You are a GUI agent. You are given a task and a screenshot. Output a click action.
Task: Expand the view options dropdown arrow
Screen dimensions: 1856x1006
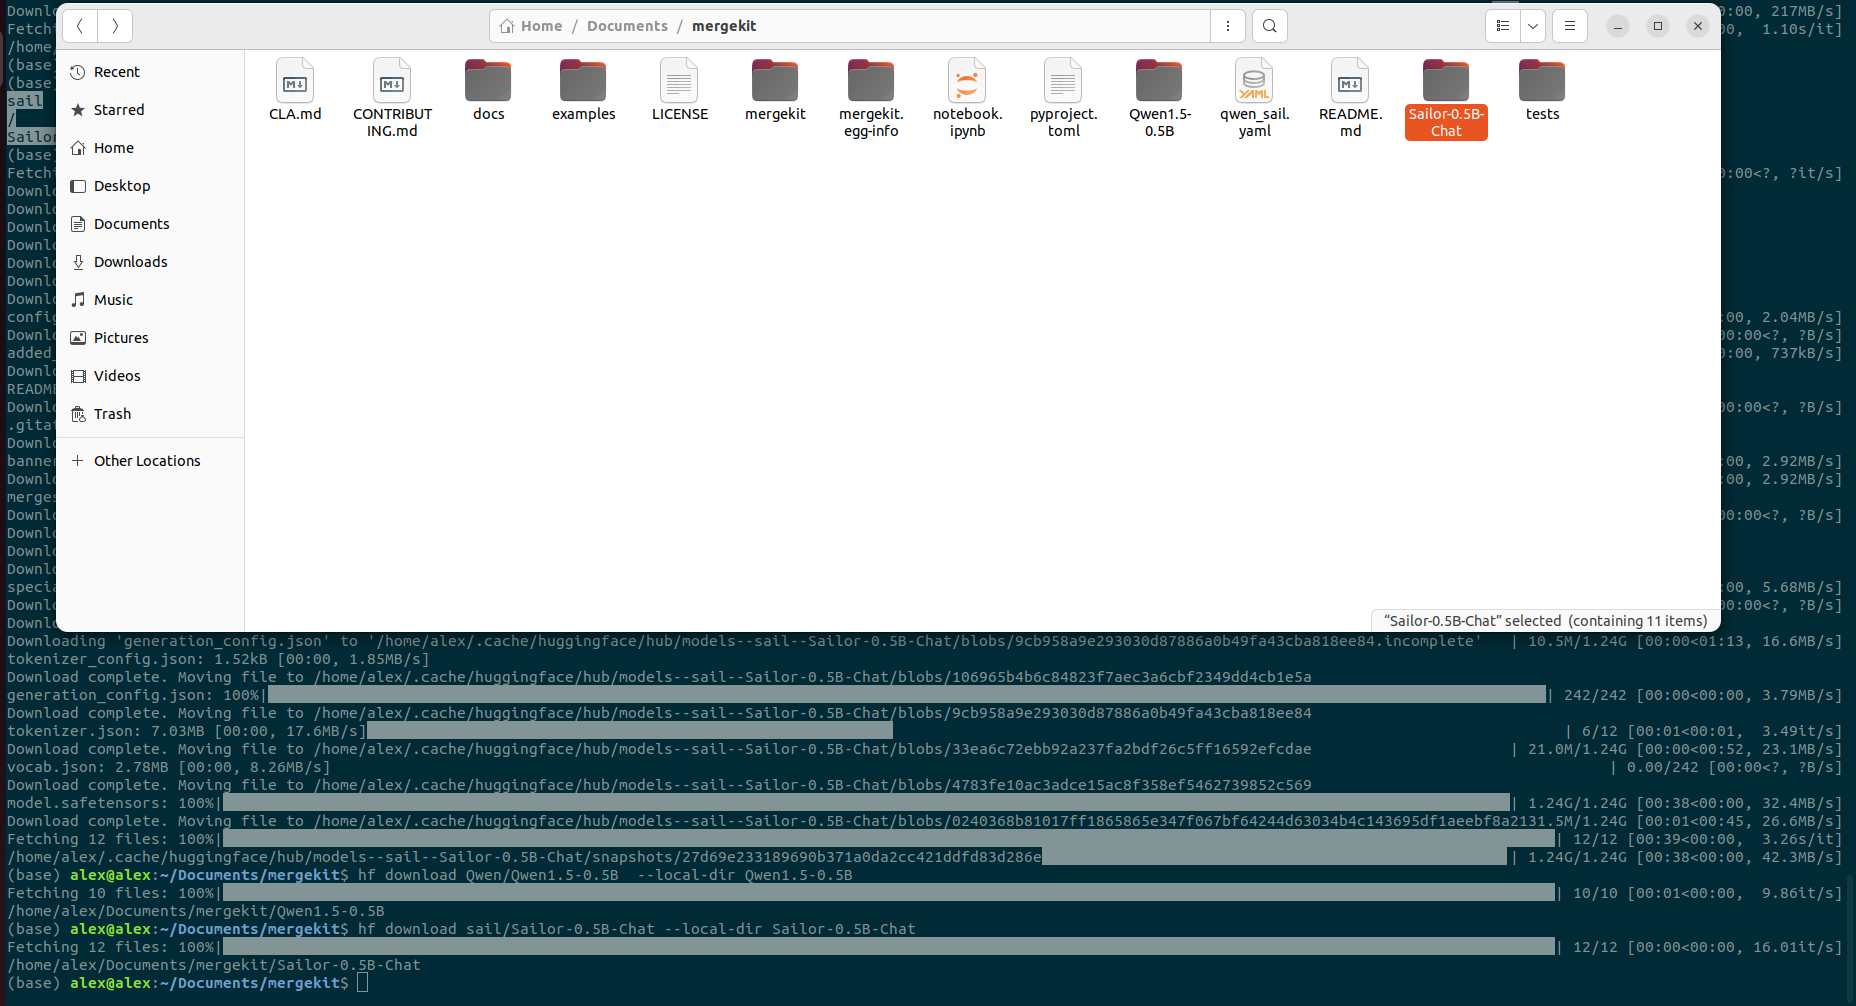[x=1532, y=26]
